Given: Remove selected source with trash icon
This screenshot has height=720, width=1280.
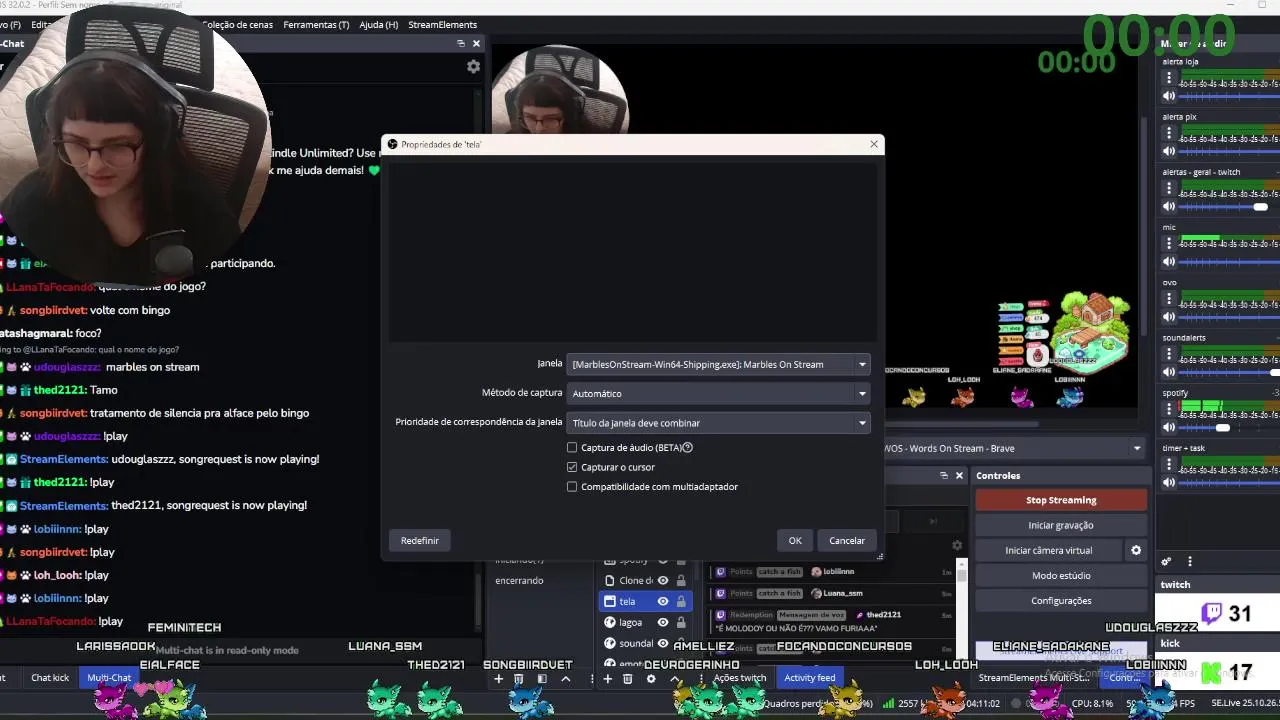Looking at the screenshot, I should pyautogui.click(x=628, y=679).
